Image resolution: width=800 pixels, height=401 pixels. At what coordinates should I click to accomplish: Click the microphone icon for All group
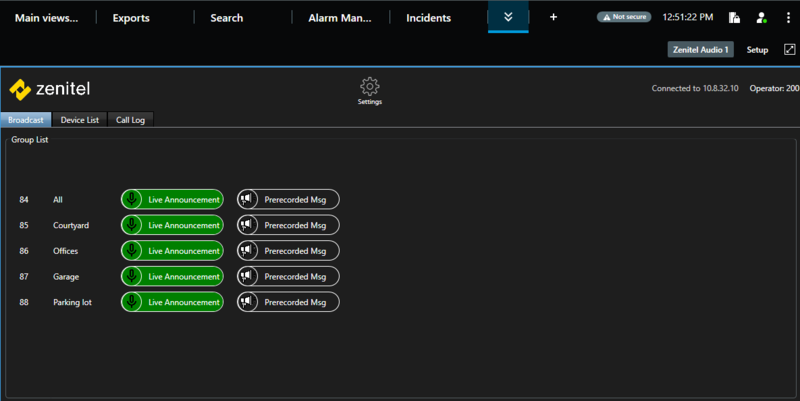[x=133, y=199]
